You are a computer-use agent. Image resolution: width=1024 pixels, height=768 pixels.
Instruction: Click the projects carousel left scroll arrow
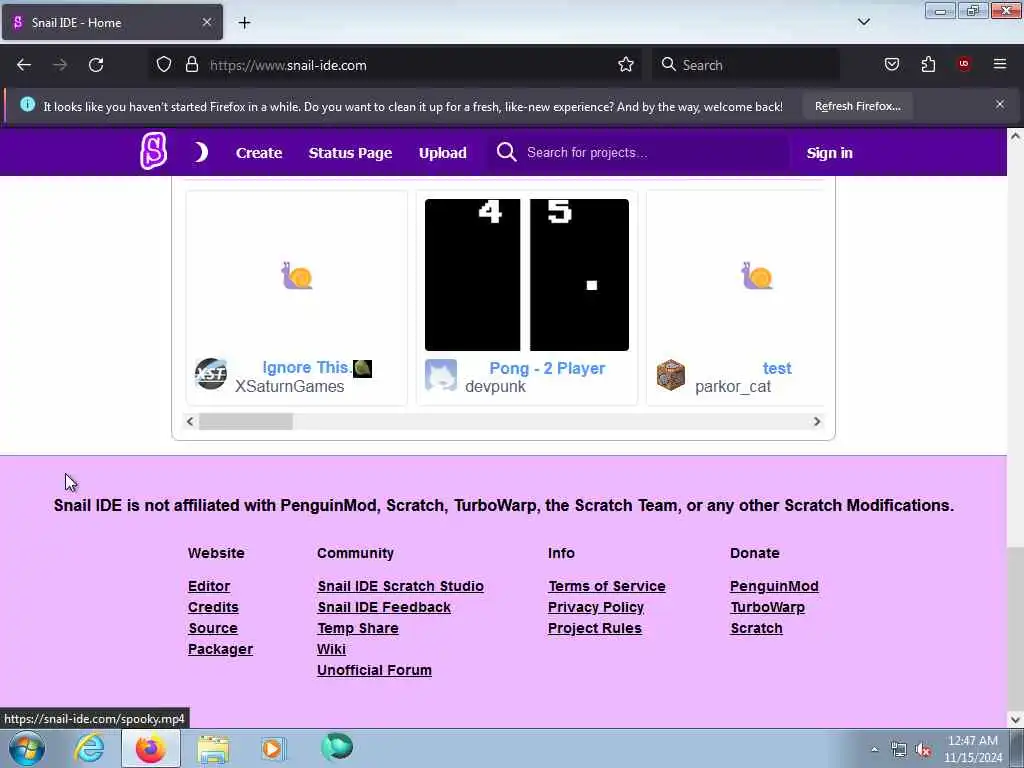click(190, 421)
